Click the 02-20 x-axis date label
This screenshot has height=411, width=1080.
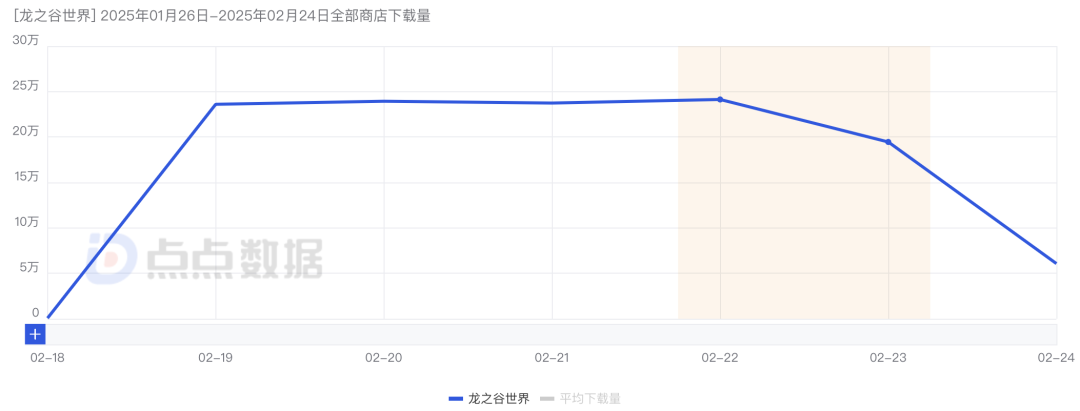(x=384, y=357)
